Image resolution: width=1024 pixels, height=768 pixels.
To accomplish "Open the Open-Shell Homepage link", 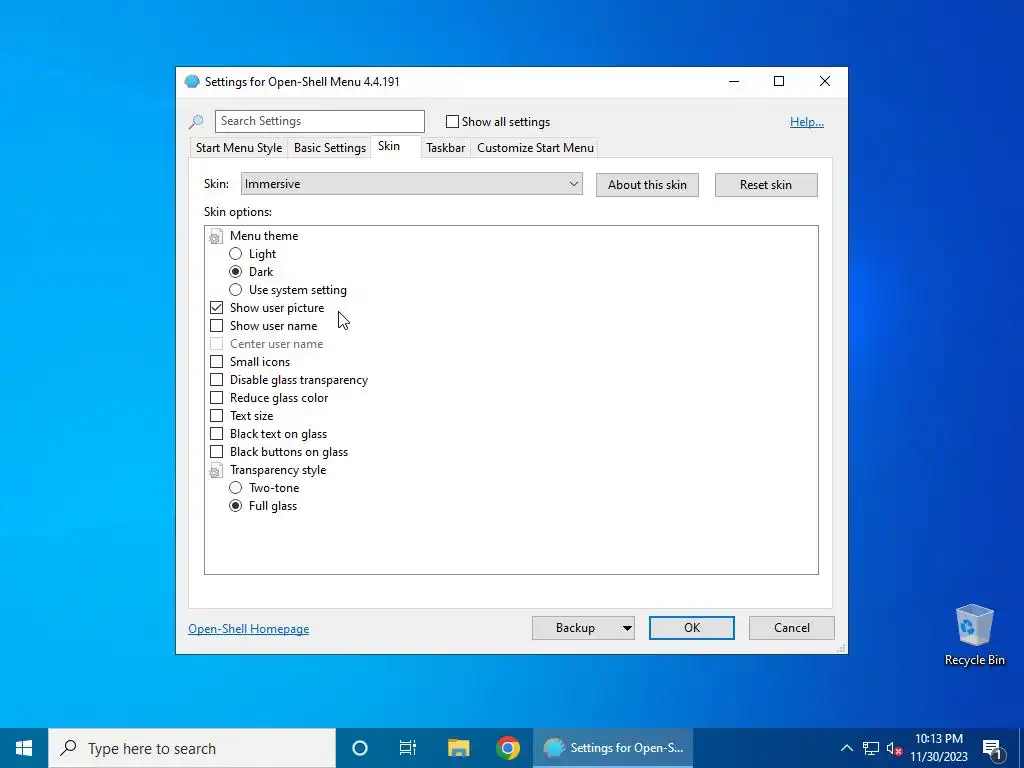I will pyautogui.click(x=249, y=629).
